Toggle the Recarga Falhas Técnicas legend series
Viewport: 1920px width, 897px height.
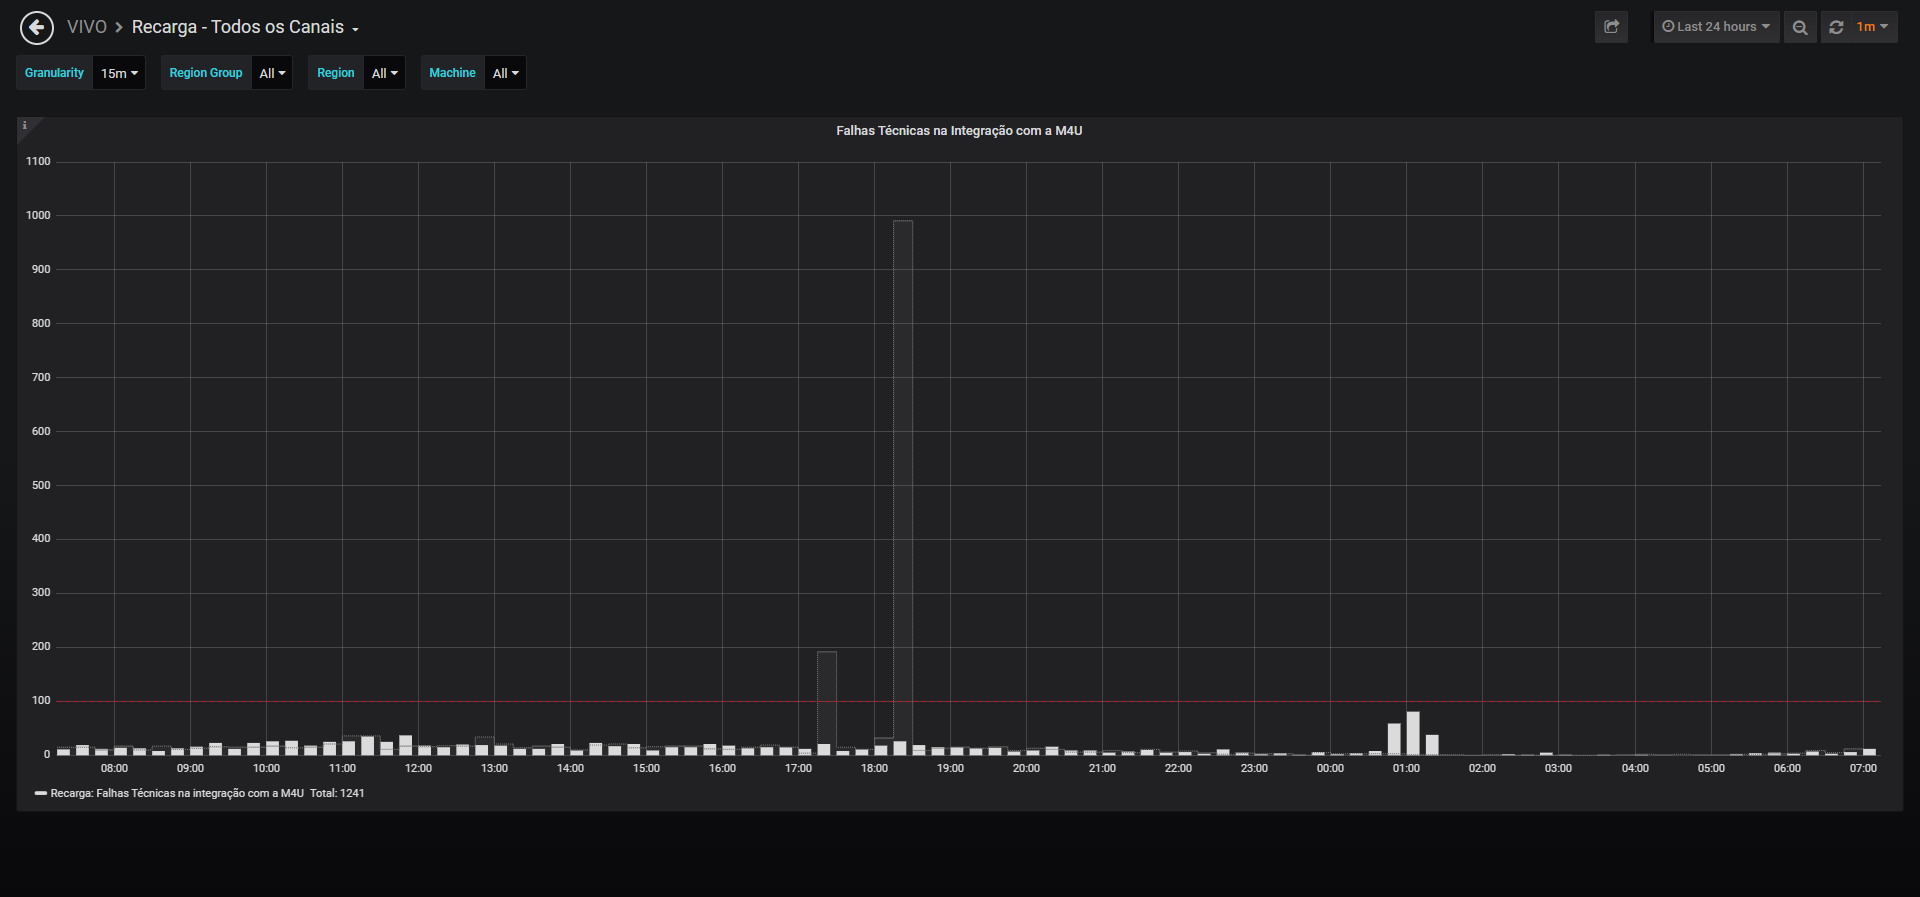coord(177,793)
